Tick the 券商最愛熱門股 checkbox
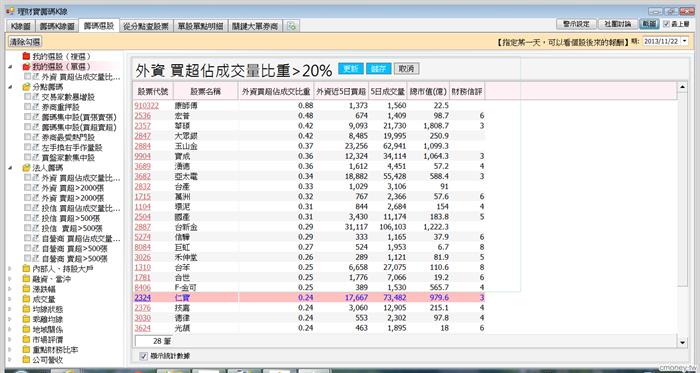The image size is (700, 373). (28, 137)
